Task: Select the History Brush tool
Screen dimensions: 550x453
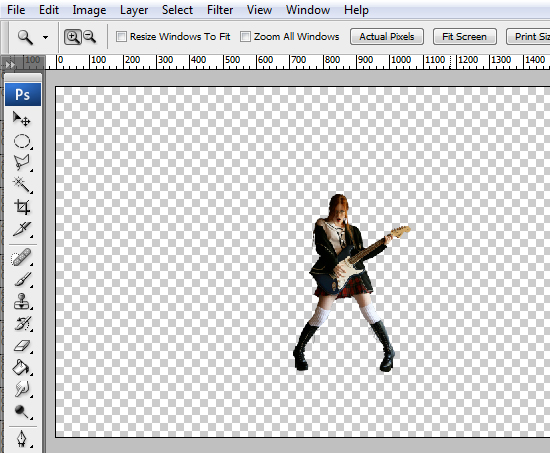Action: [22, 324]
